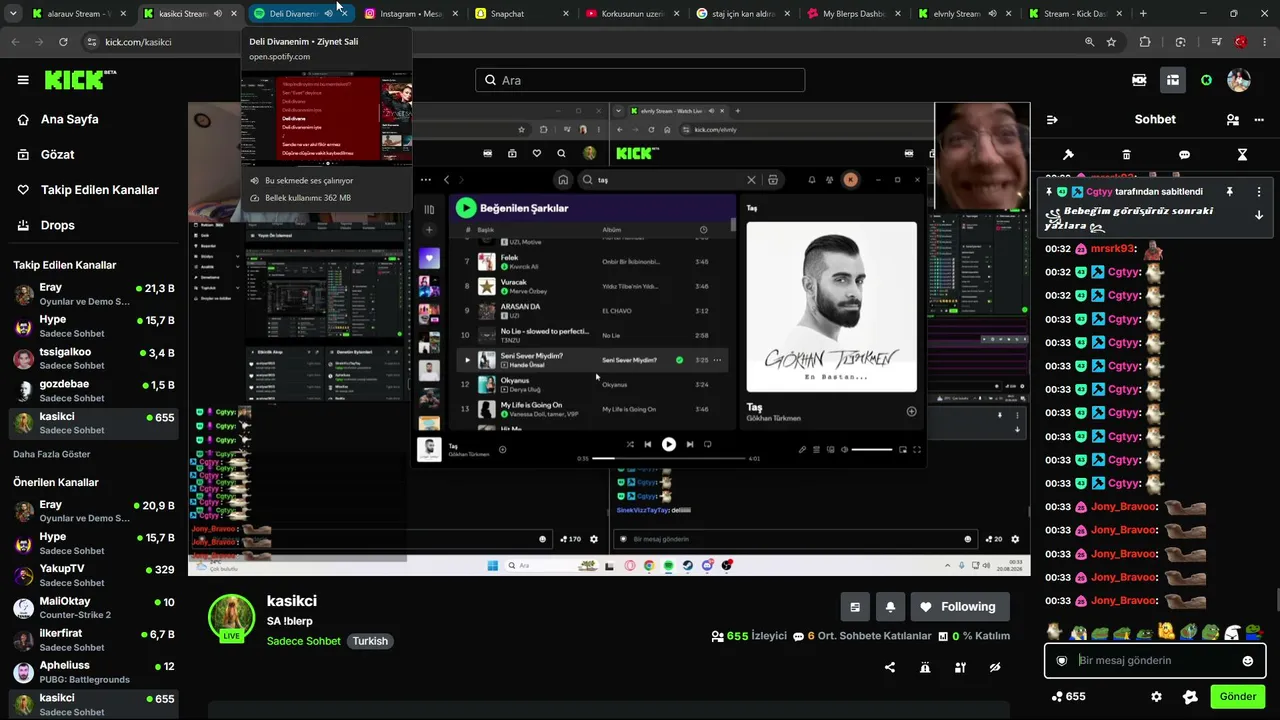Click the zoom magnifier icon in the address bar
The image size is (1280, 720).
pos(1089,42)
